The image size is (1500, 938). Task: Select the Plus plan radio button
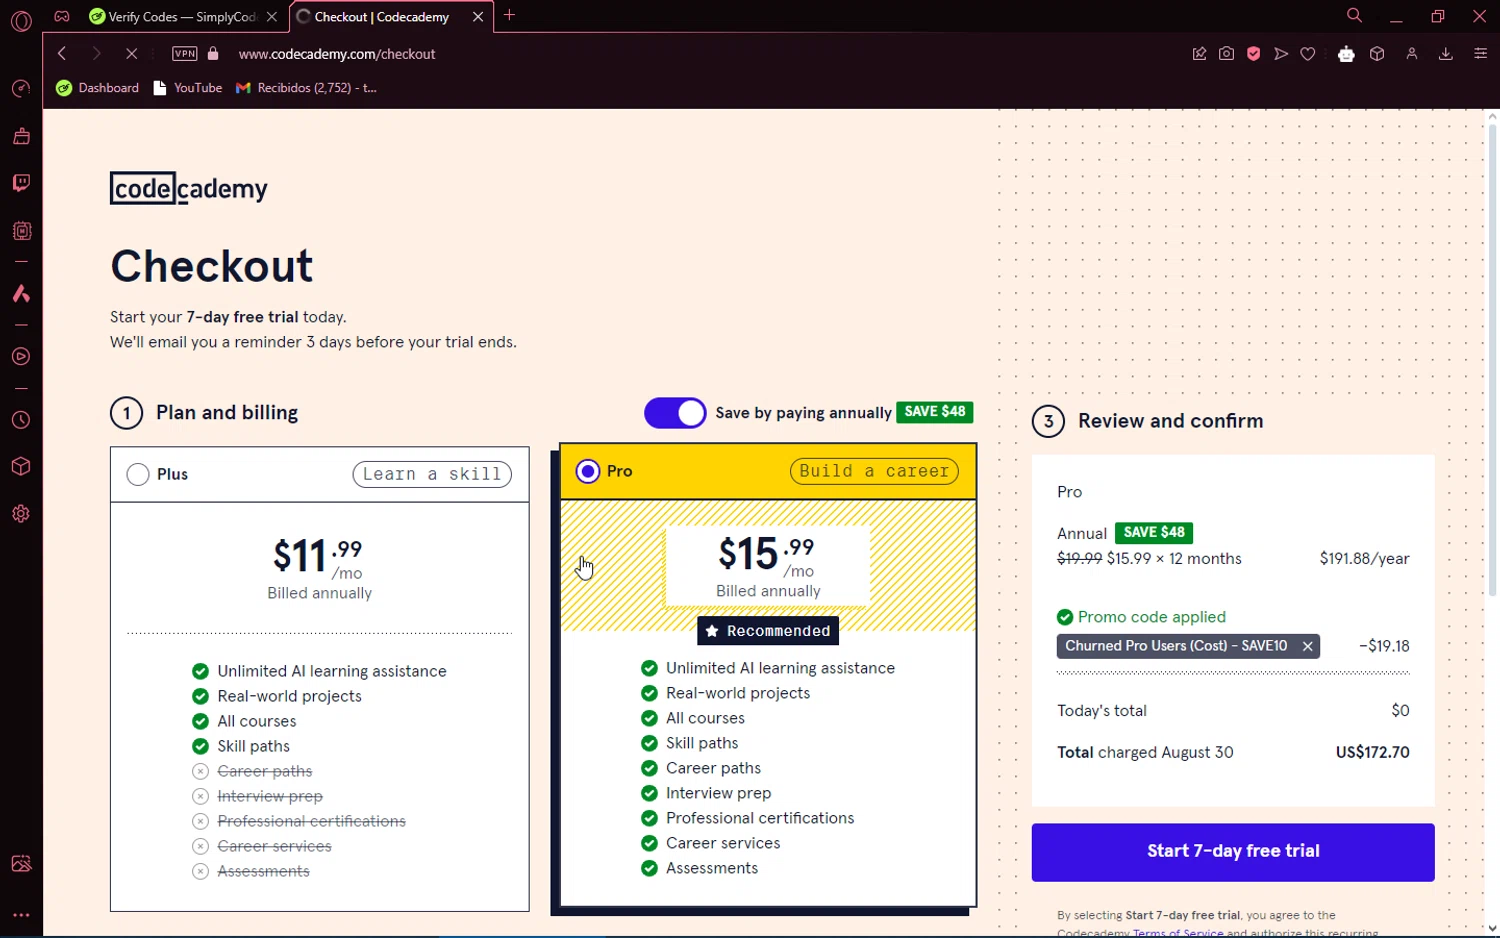[138, 474]
